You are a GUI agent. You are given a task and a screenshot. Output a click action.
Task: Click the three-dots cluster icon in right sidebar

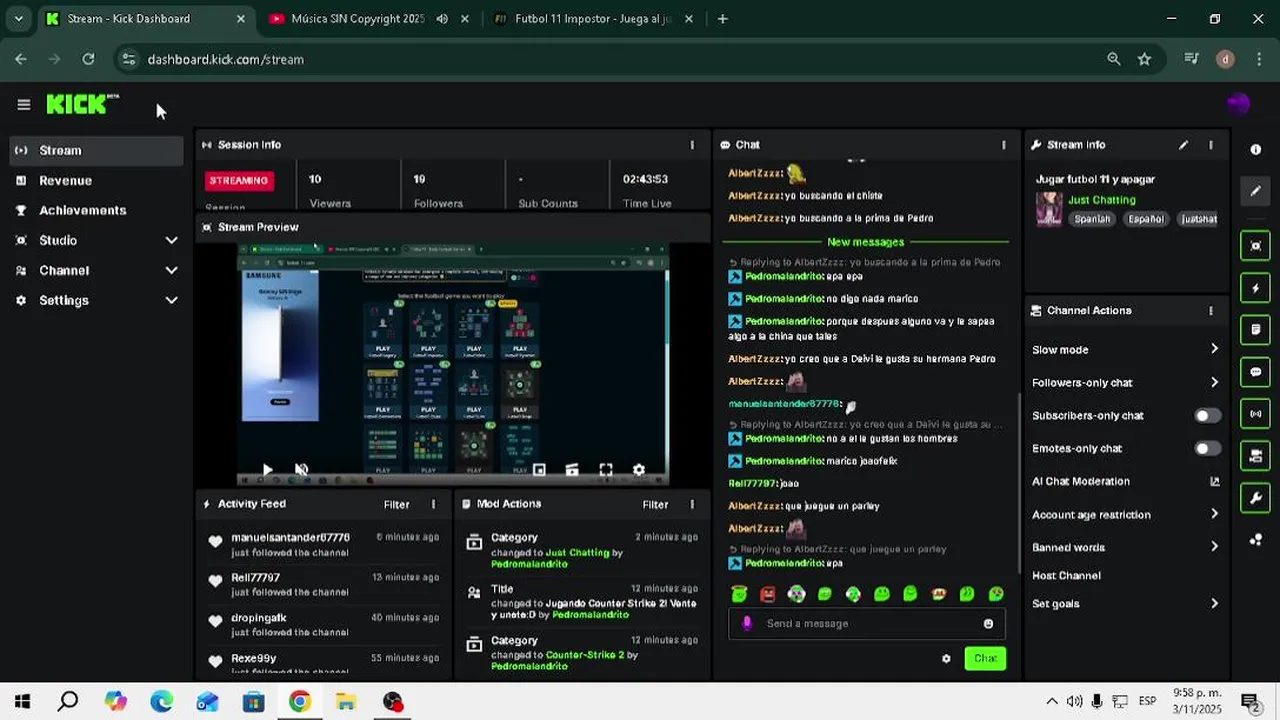click(1256, 540)
